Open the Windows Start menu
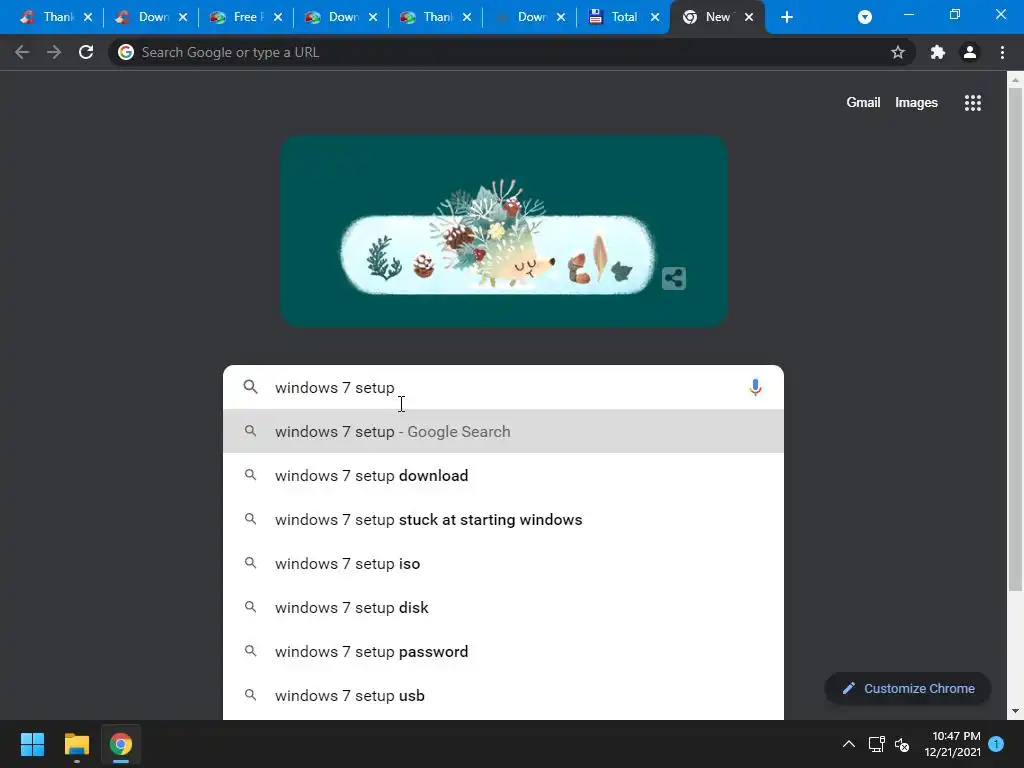Image resolution: width=1024 pixels, height=768 pixels. [x=32, y=744]
